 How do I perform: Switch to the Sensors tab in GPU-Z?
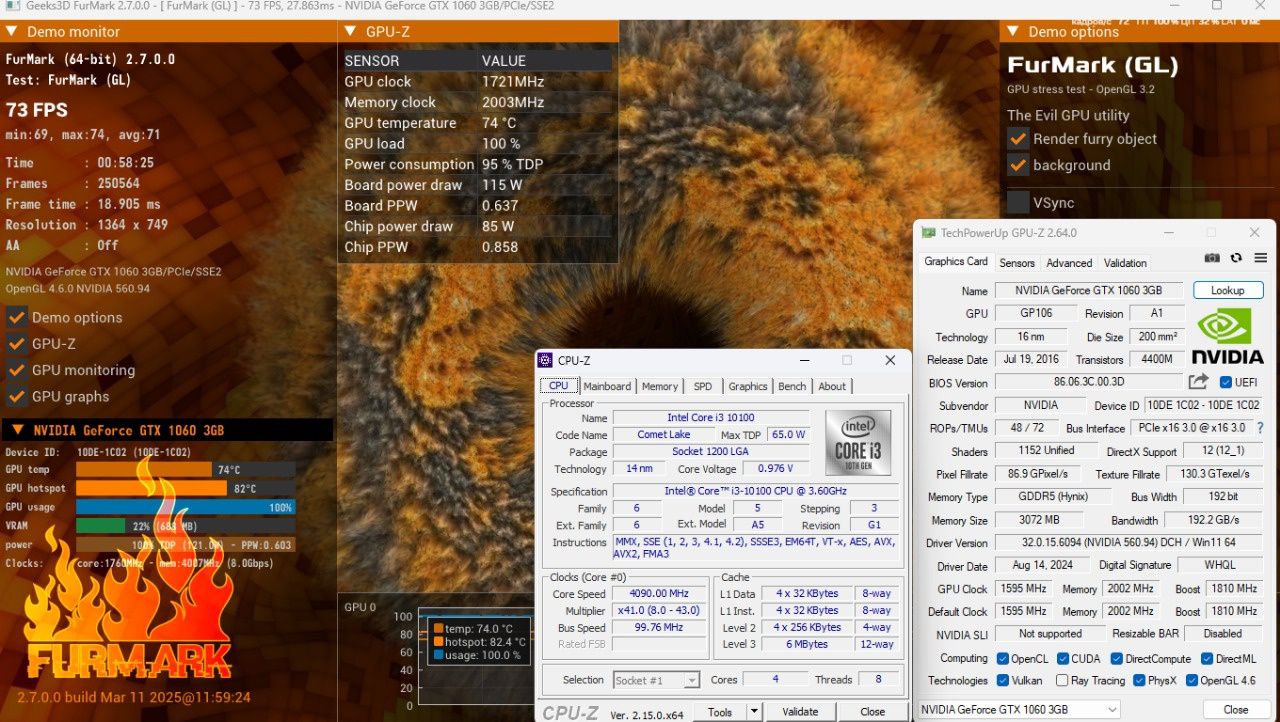click(1017, 263)
